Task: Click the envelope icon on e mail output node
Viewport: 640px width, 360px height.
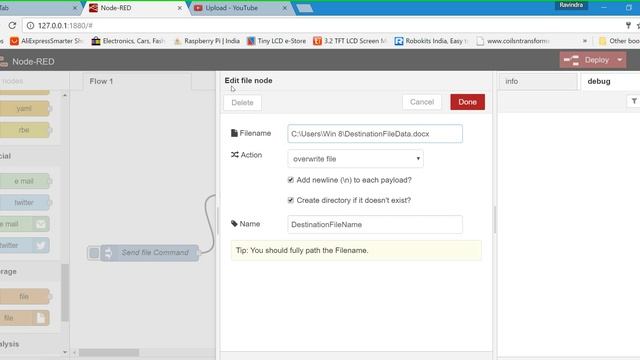Action: pos(40,224)
